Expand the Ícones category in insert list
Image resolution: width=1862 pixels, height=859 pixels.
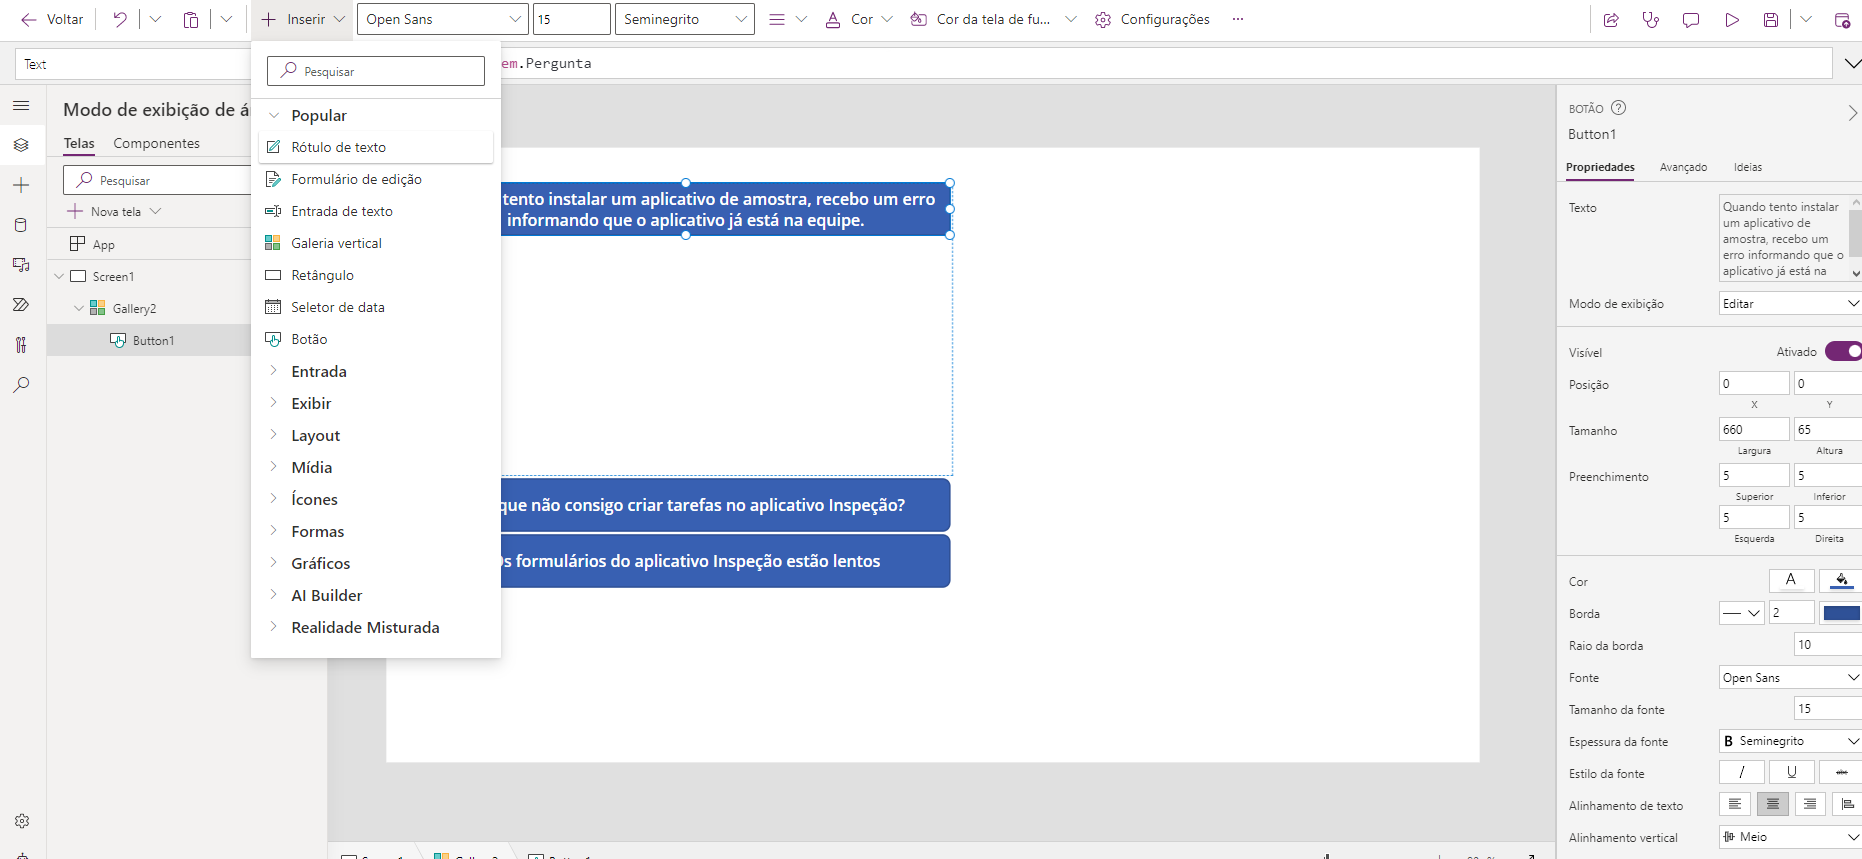click(314, 500)
